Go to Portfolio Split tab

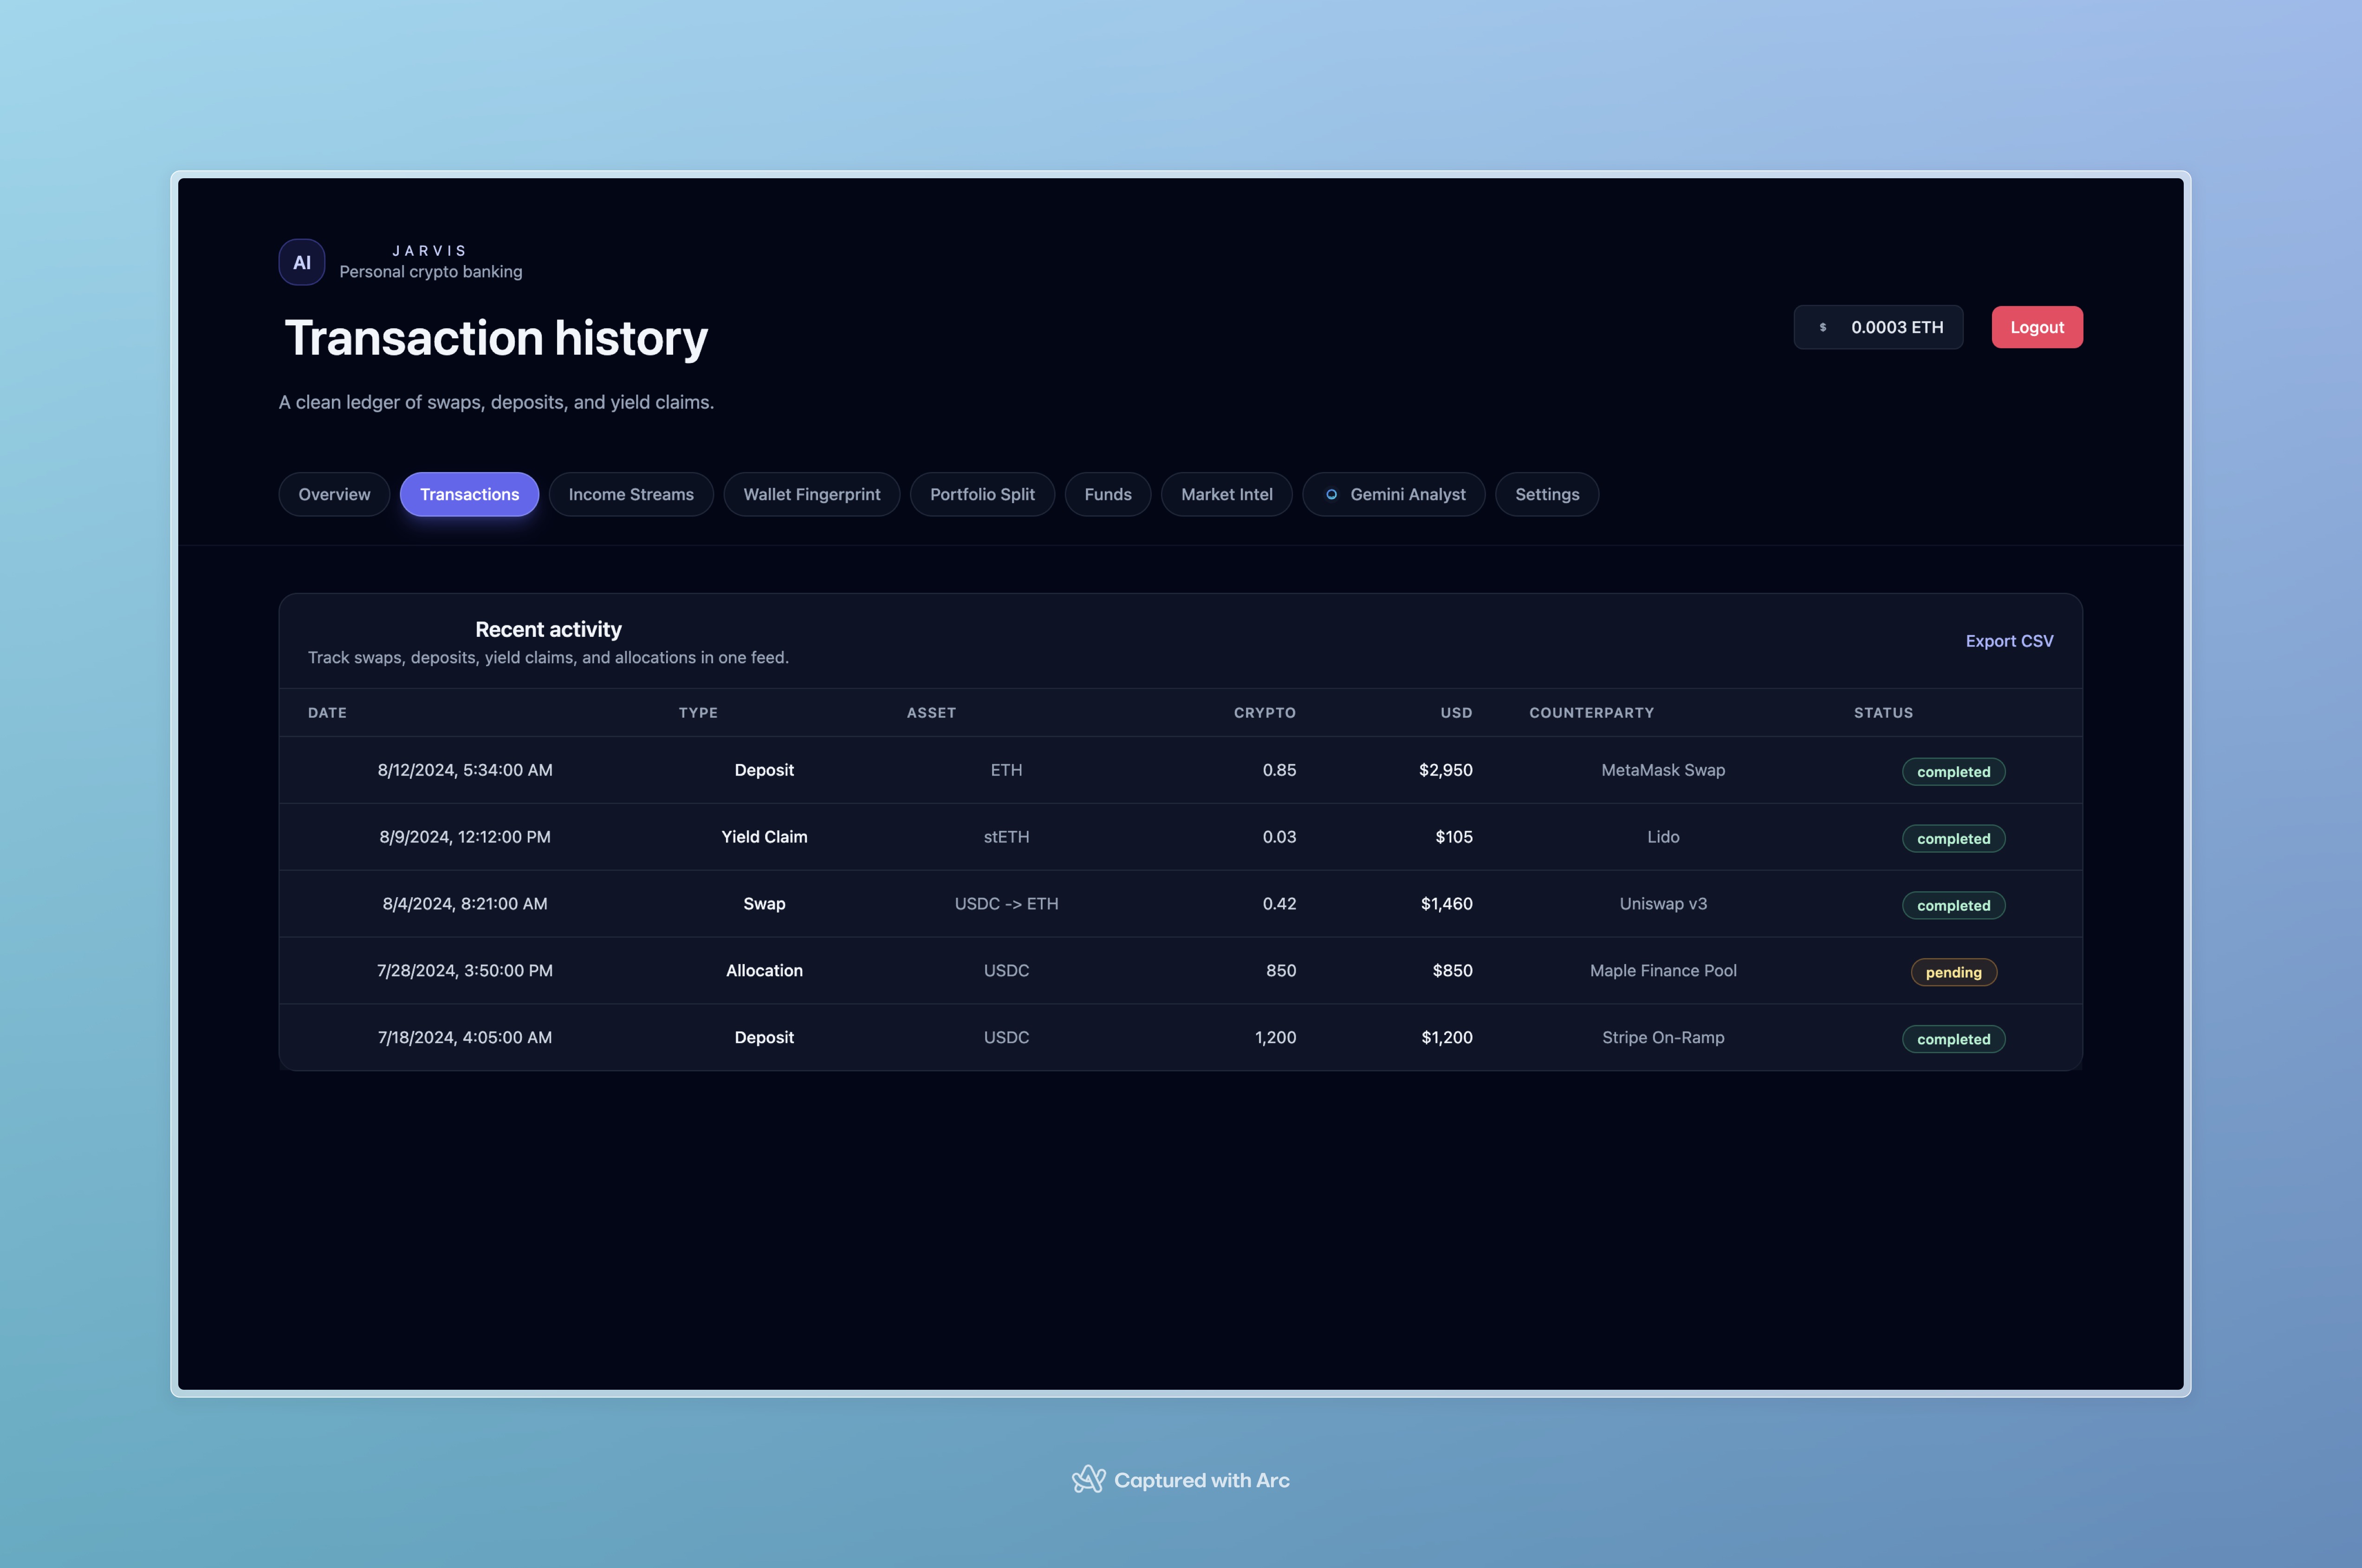coord(981,494)
